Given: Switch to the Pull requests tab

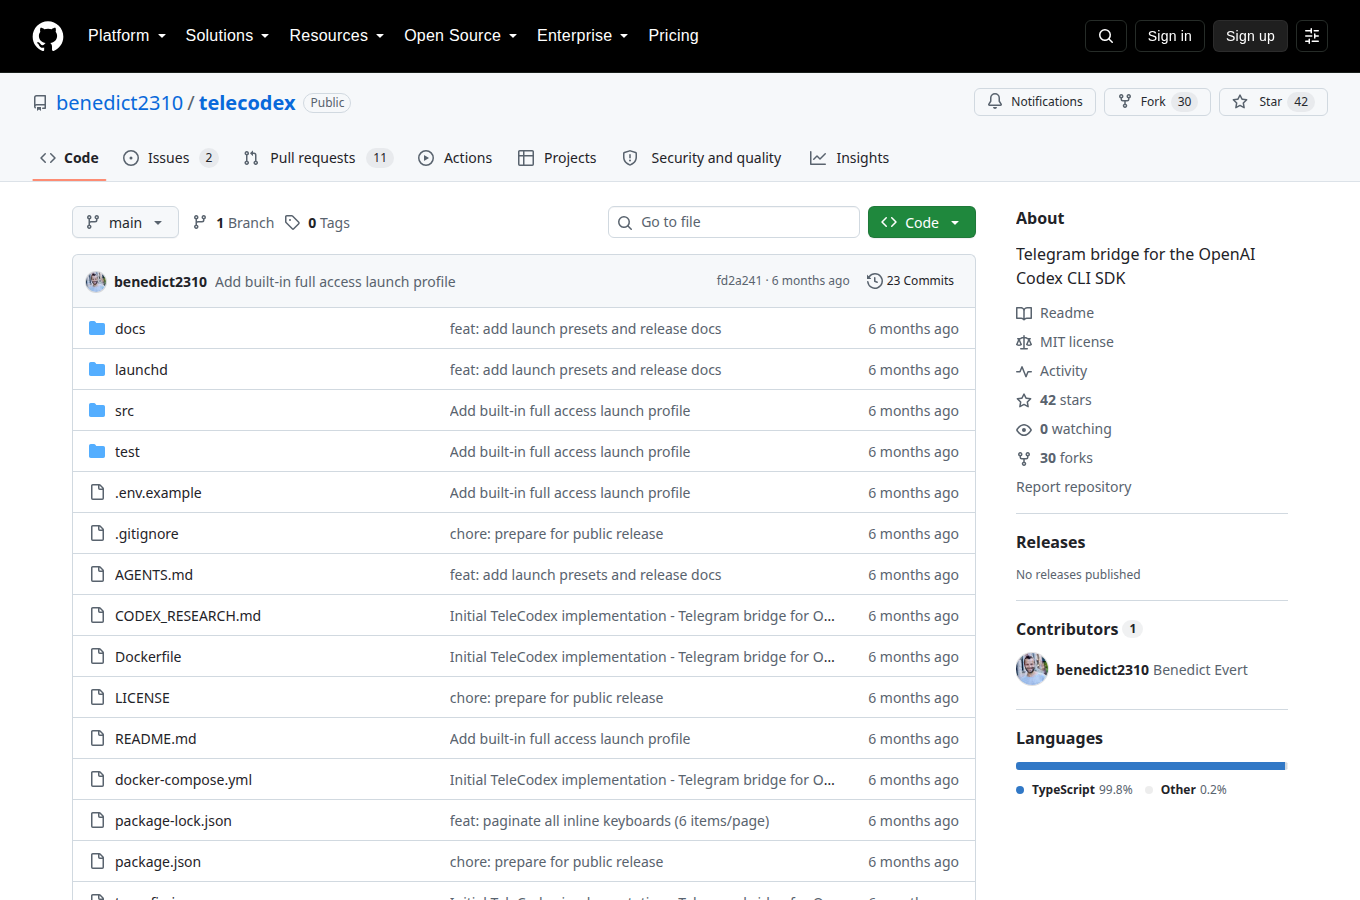Looking at the screenshot, I should [318, 158].
